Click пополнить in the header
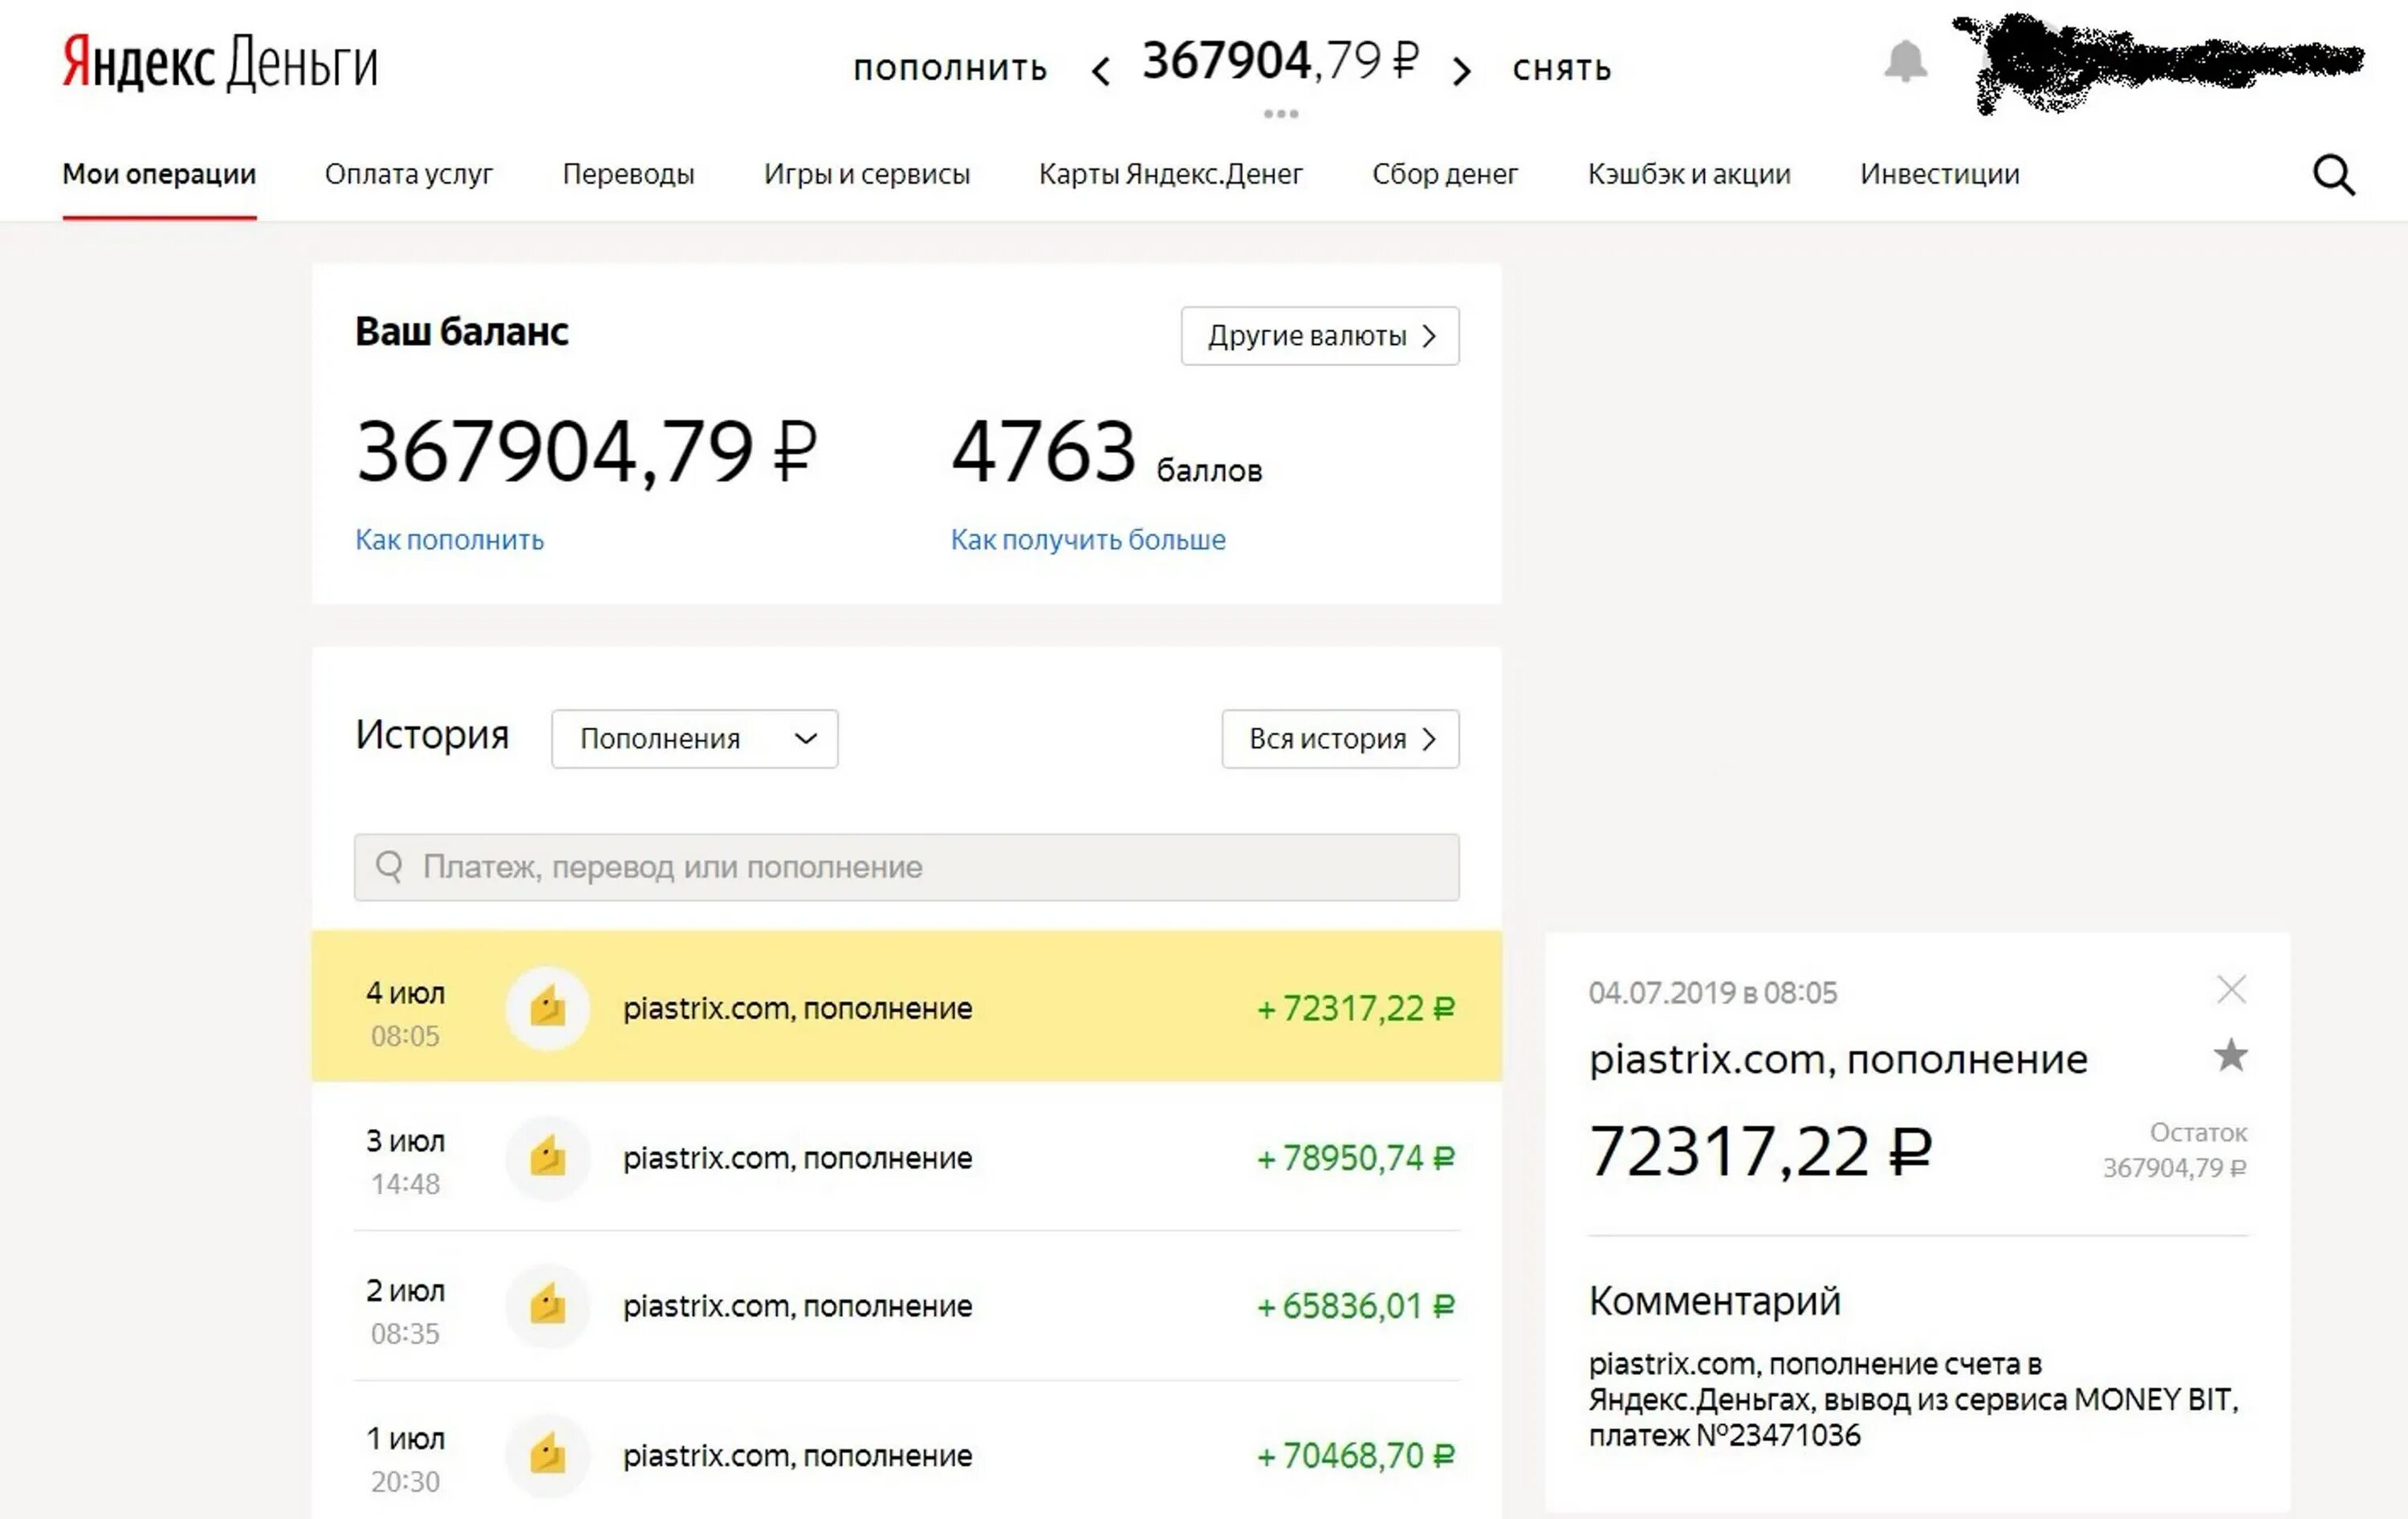This screenshot has height=1519, width=2408. pos(950,68)
